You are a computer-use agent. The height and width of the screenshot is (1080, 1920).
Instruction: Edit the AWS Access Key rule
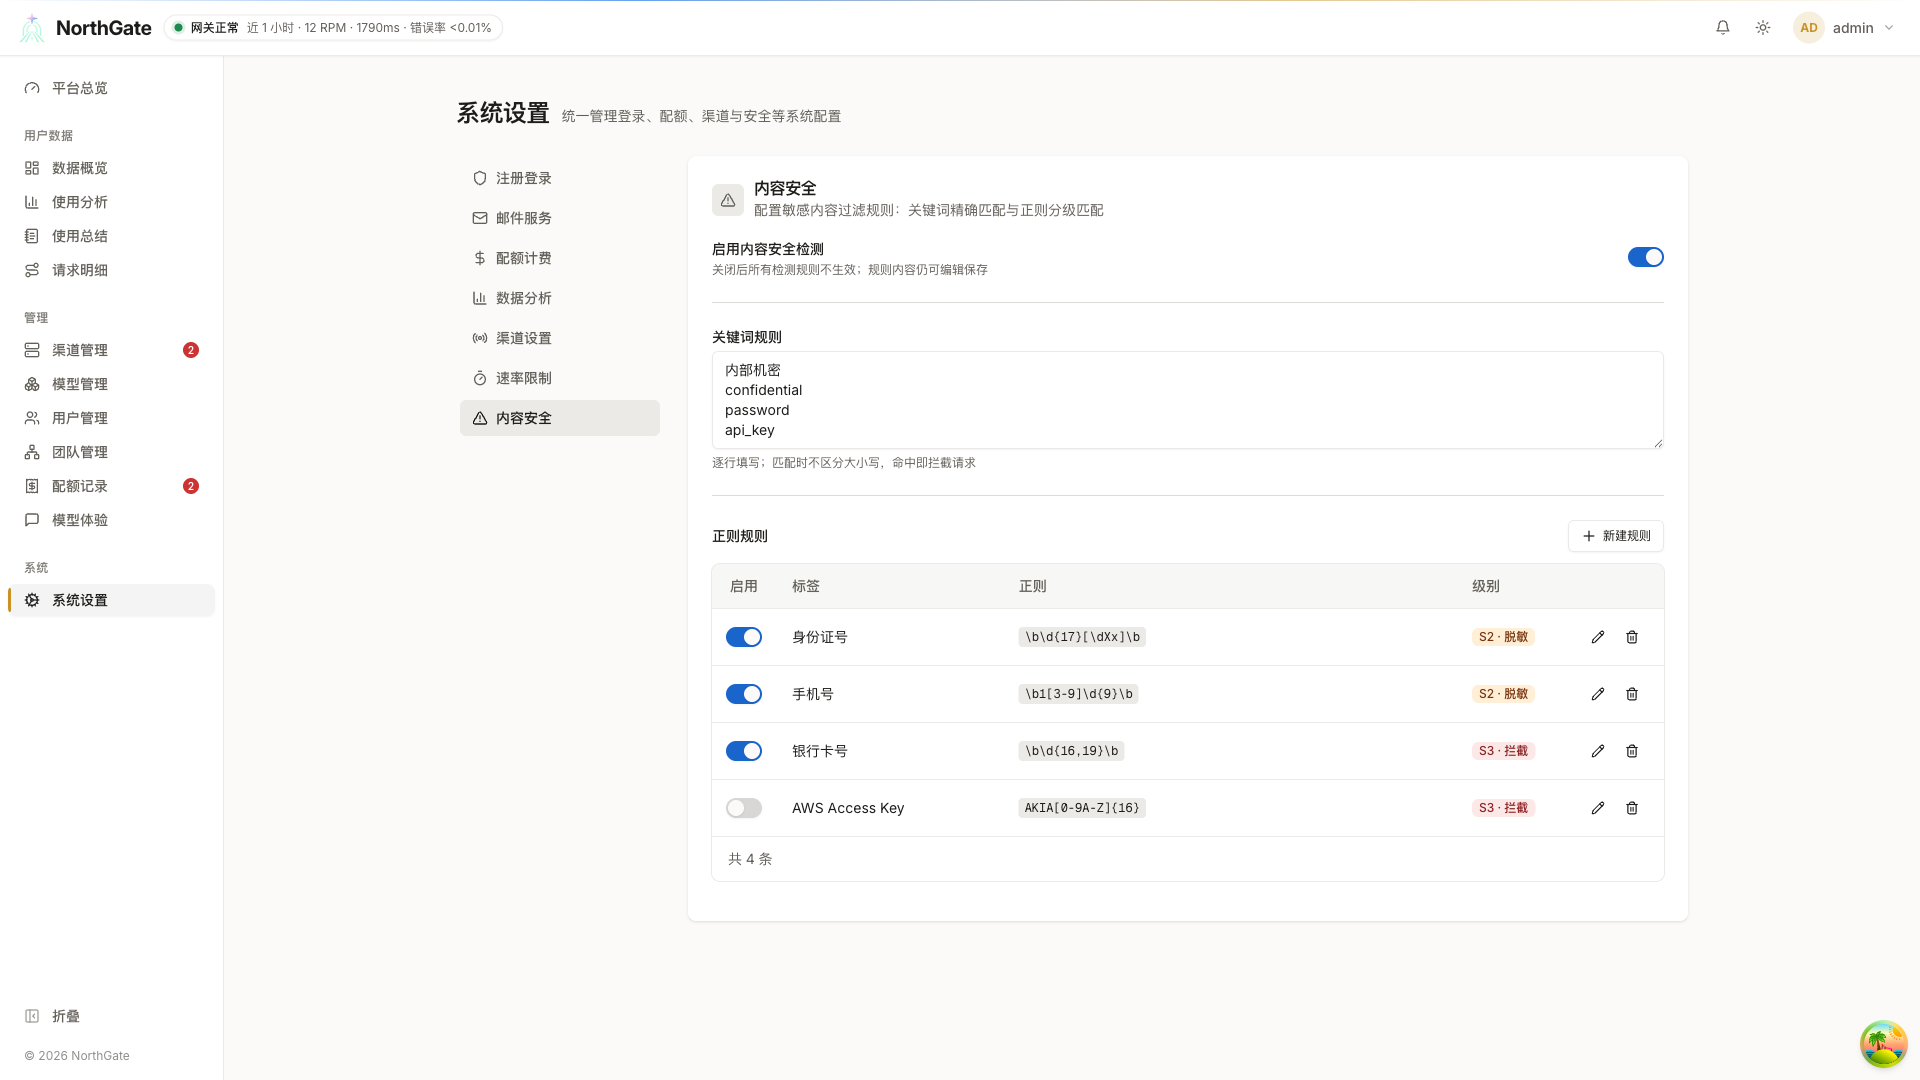(x=1598, y=808)
